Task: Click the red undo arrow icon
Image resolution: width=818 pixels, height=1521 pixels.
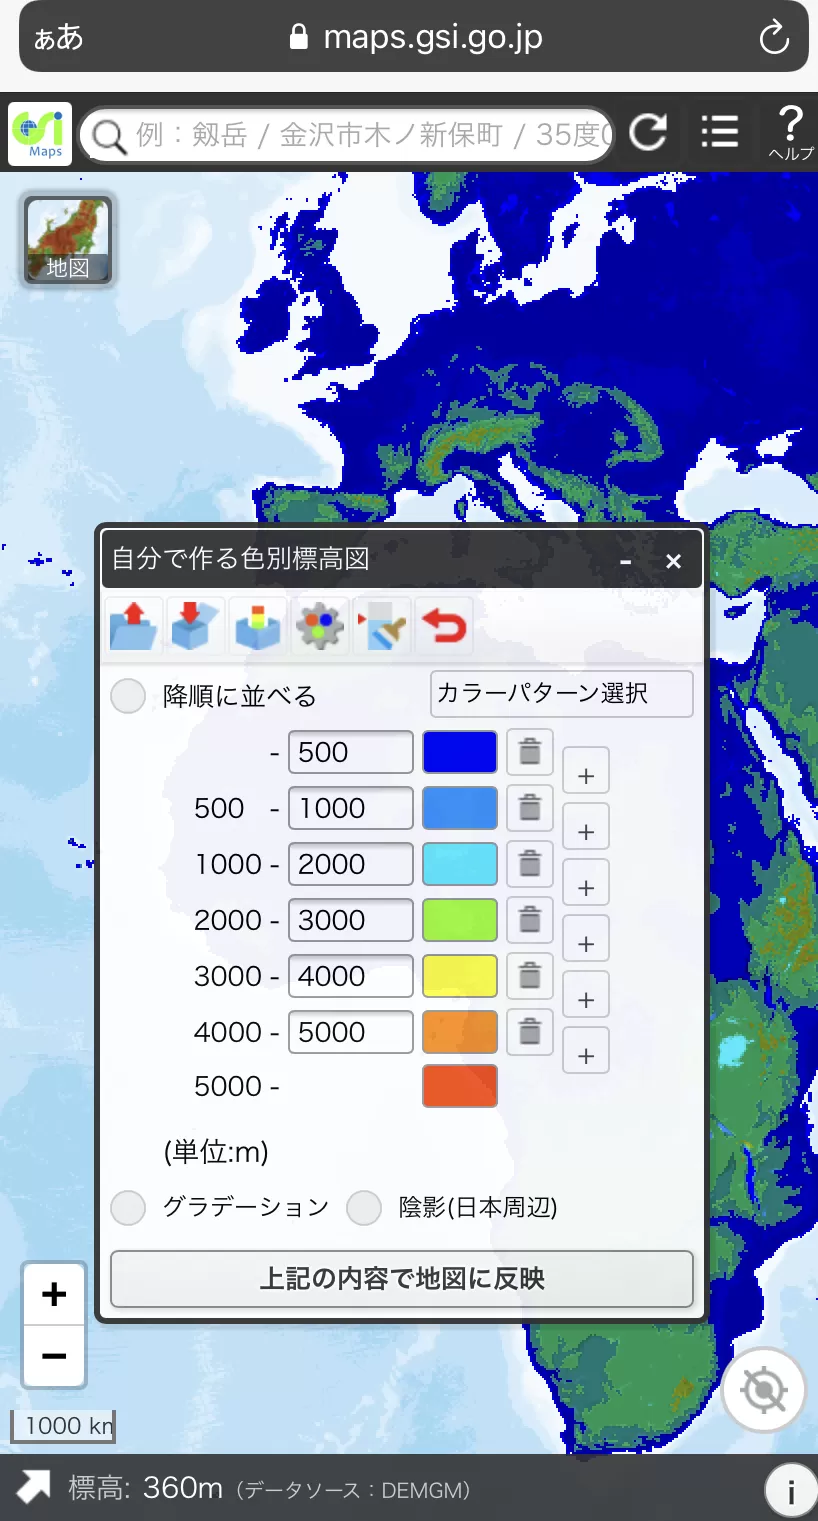Action: pos(443,626)
